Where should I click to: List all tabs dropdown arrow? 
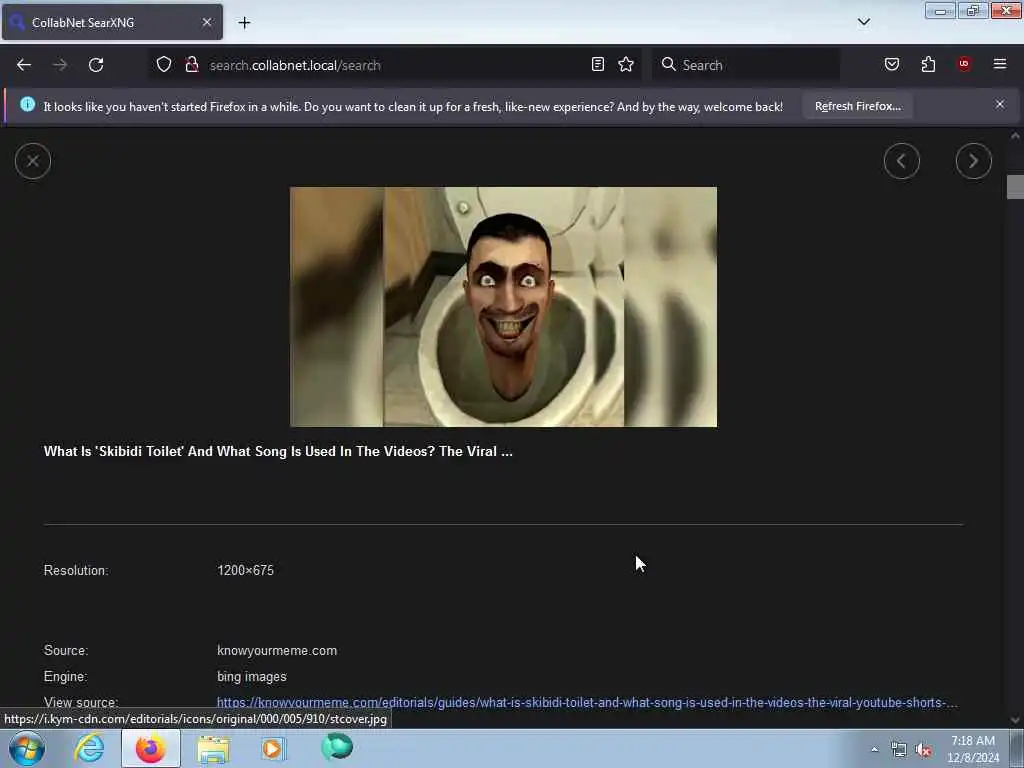(x=863, y=22)
